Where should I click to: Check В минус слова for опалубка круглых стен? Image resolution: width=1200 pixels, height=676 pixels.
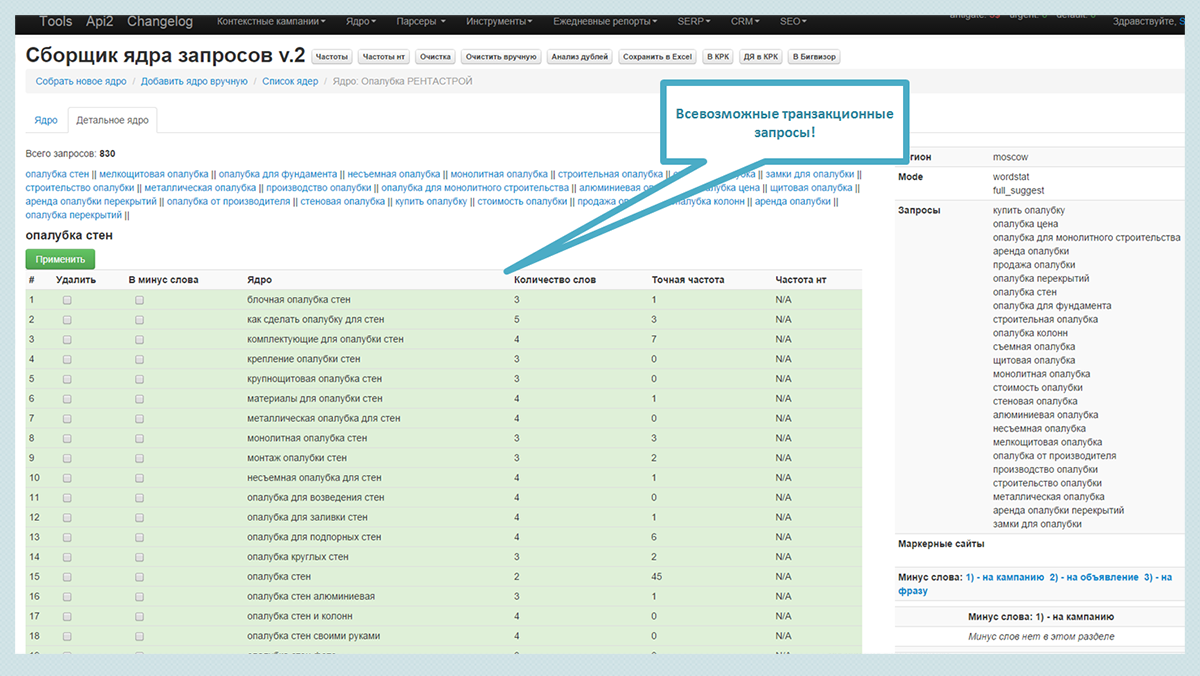139,557
